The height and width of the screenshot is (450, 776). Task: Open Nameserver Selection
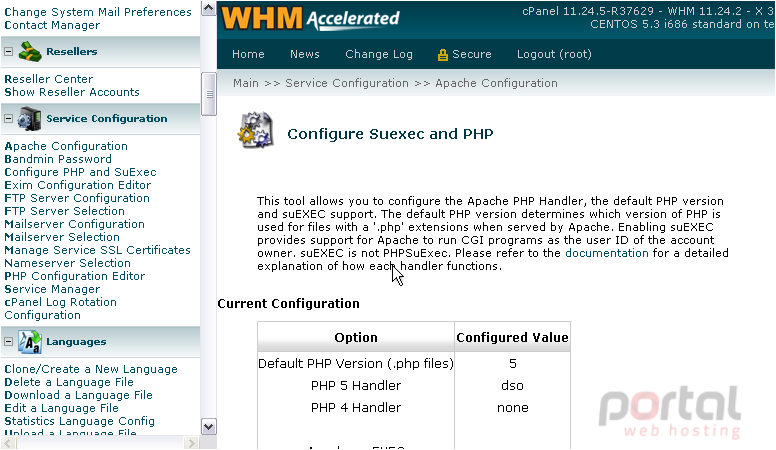coord(67,263)
